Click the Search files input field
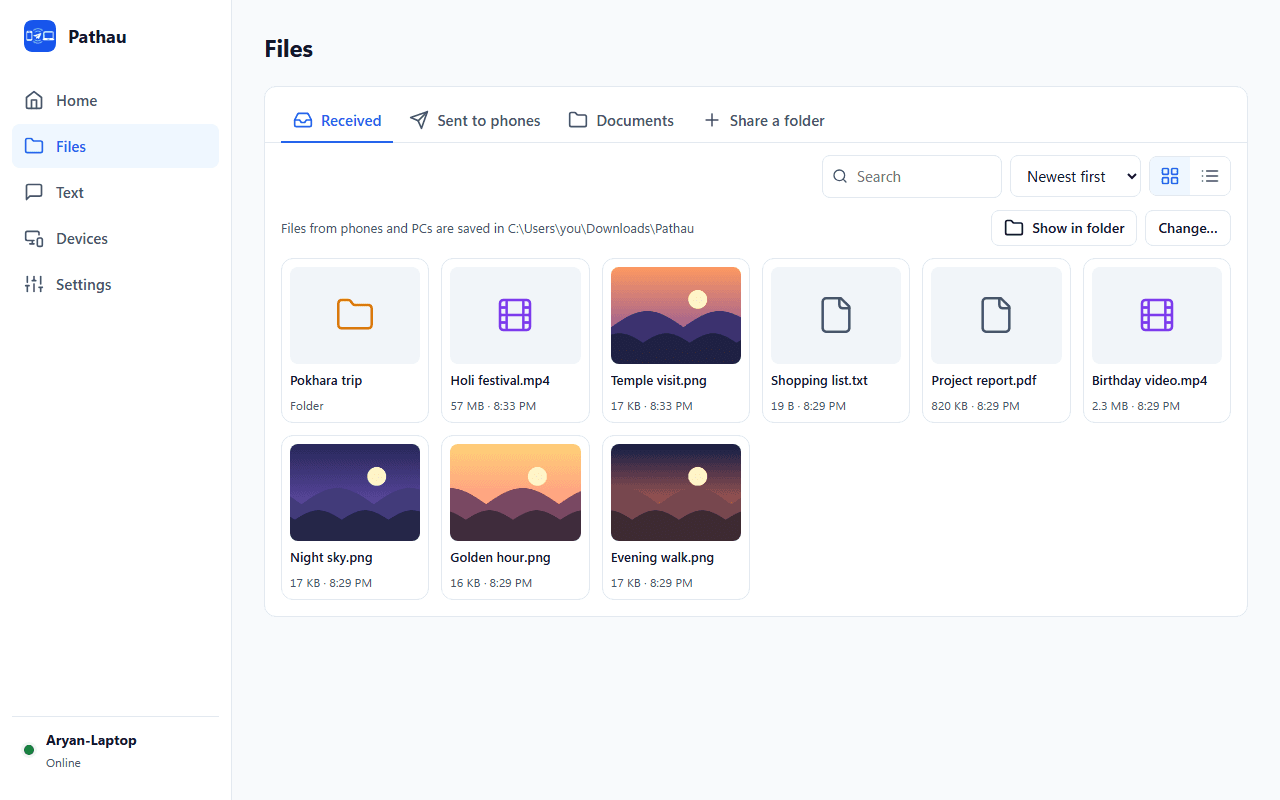 (x=912, y=176)
